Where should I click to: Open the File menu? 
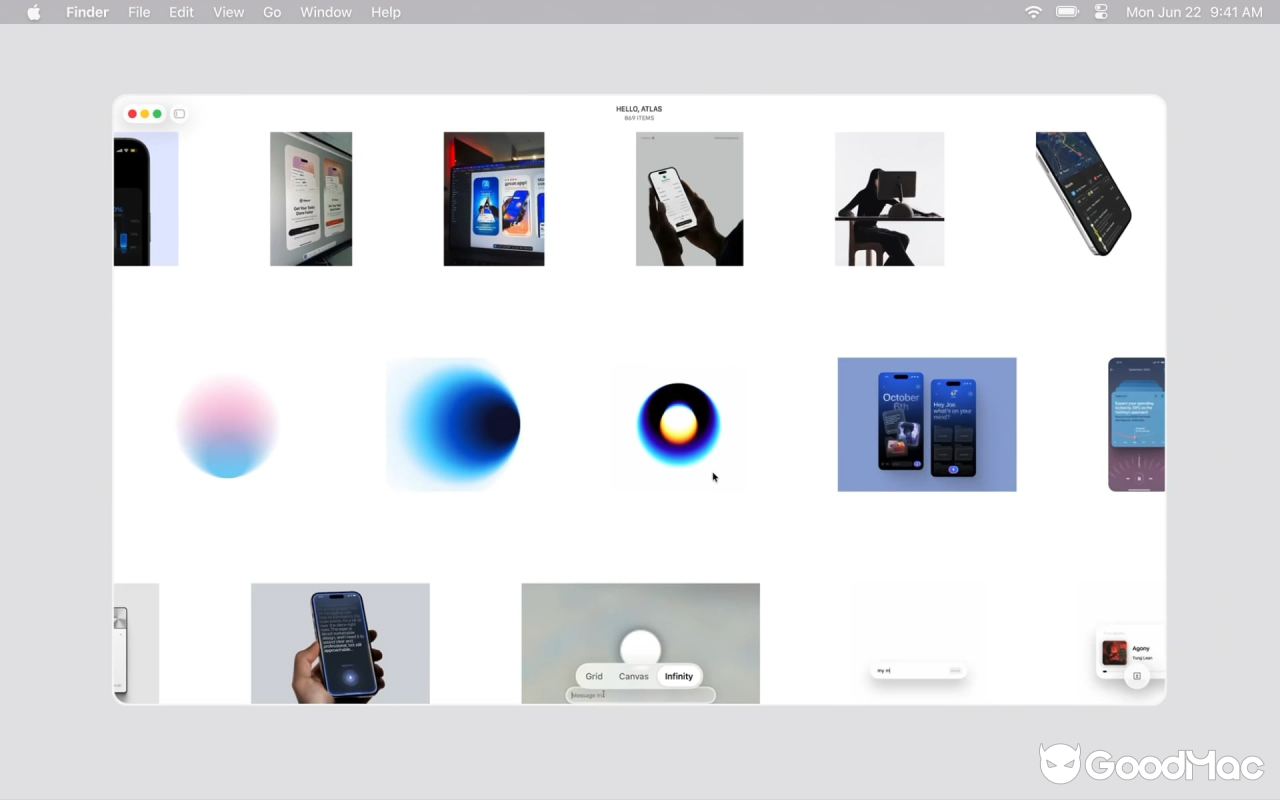coord(139,12)
